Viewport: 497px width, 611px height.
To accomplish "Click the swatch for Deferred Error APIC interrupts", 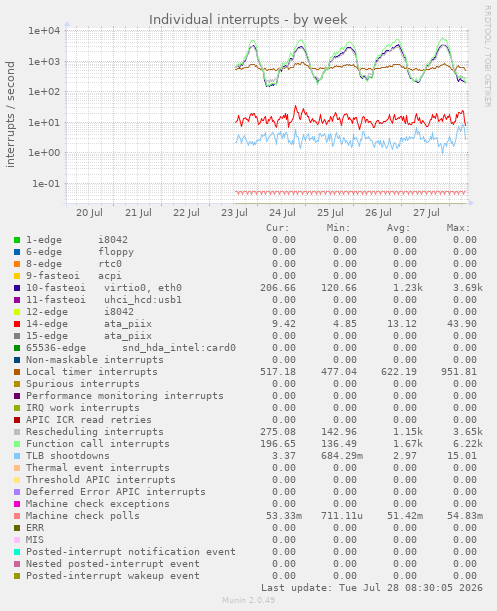I will [x=17, y=492].
